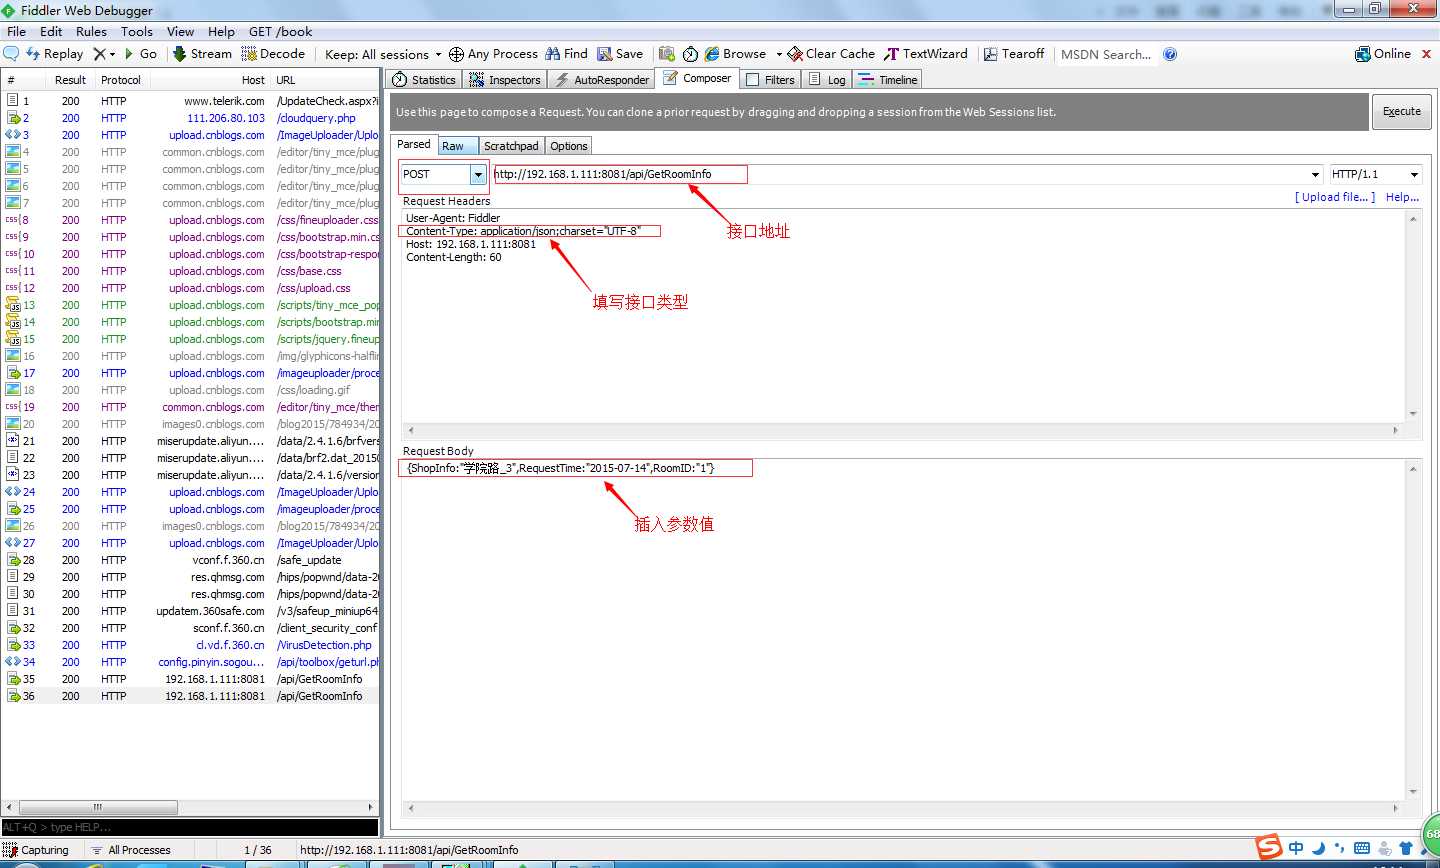Click the request URL field
This screenshot has width=1440, height=868.
point(902,174)
